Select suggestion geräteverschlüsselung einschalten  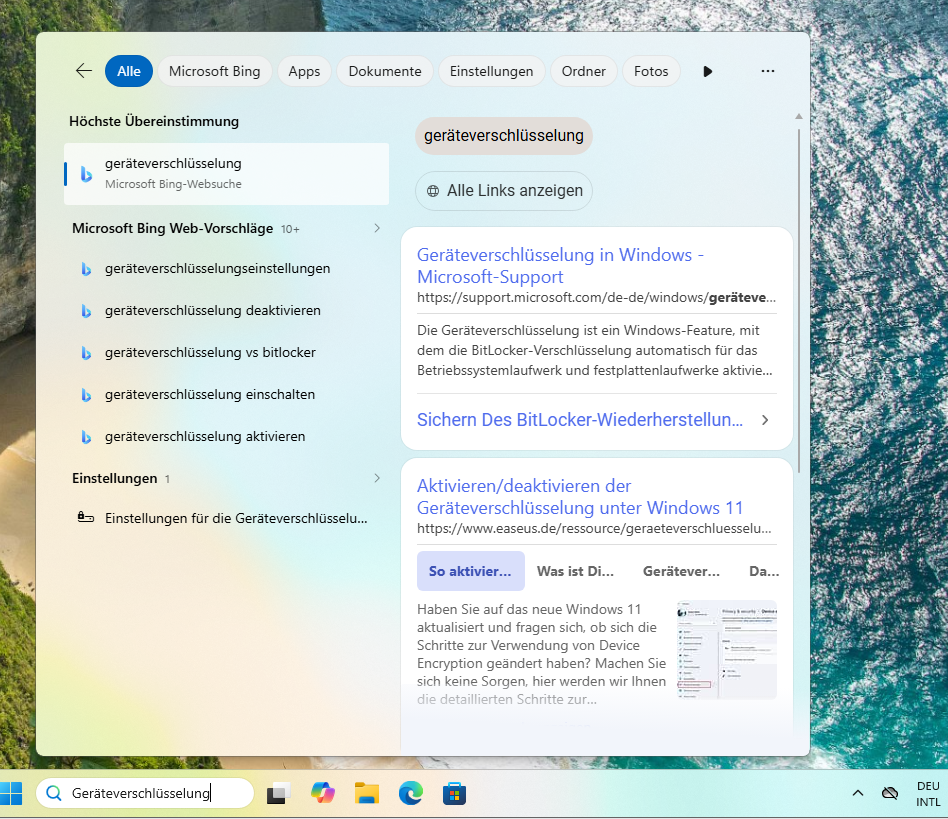(x=226, y=395)
